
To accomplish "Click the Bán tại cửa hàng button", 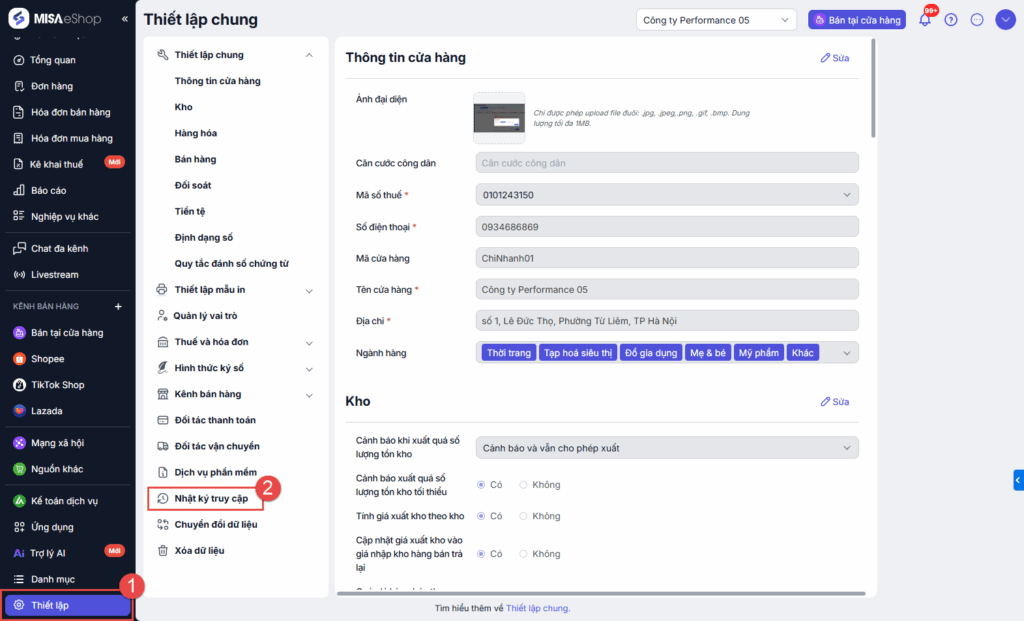I will (857, 20).
